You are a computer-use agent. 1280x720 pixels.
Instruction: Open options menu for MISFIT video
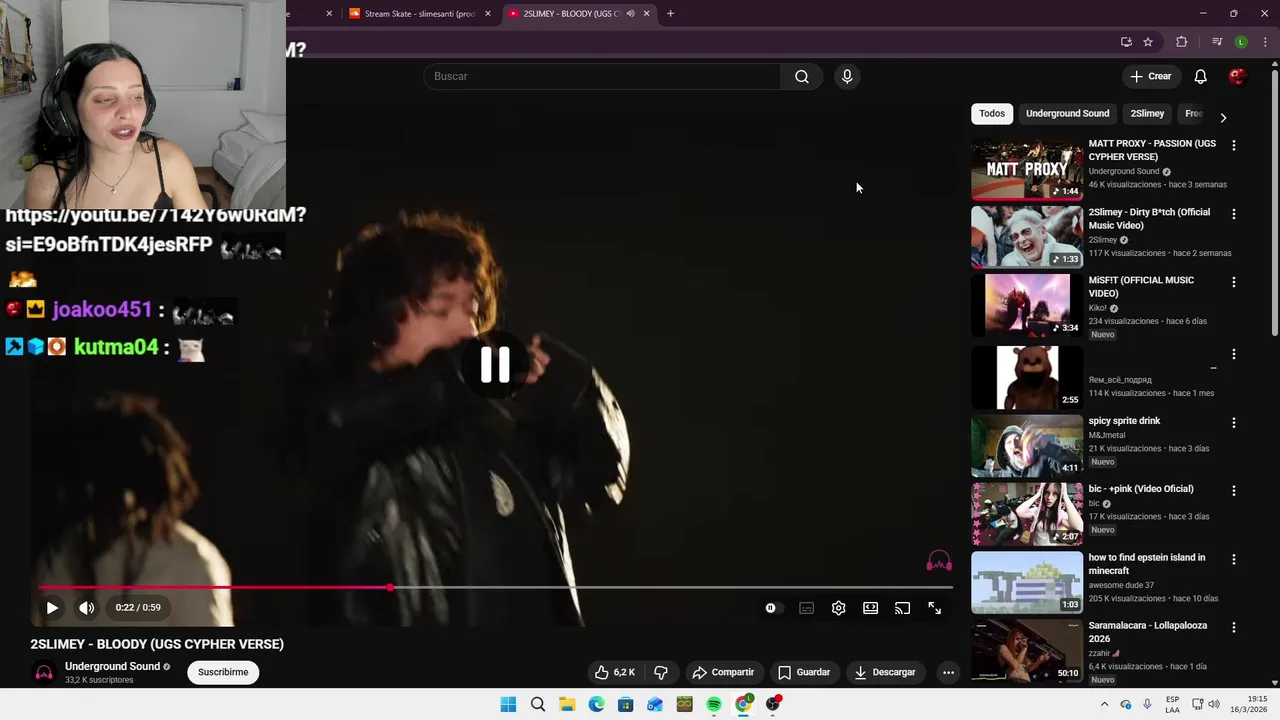click(x=1233, y=282)
